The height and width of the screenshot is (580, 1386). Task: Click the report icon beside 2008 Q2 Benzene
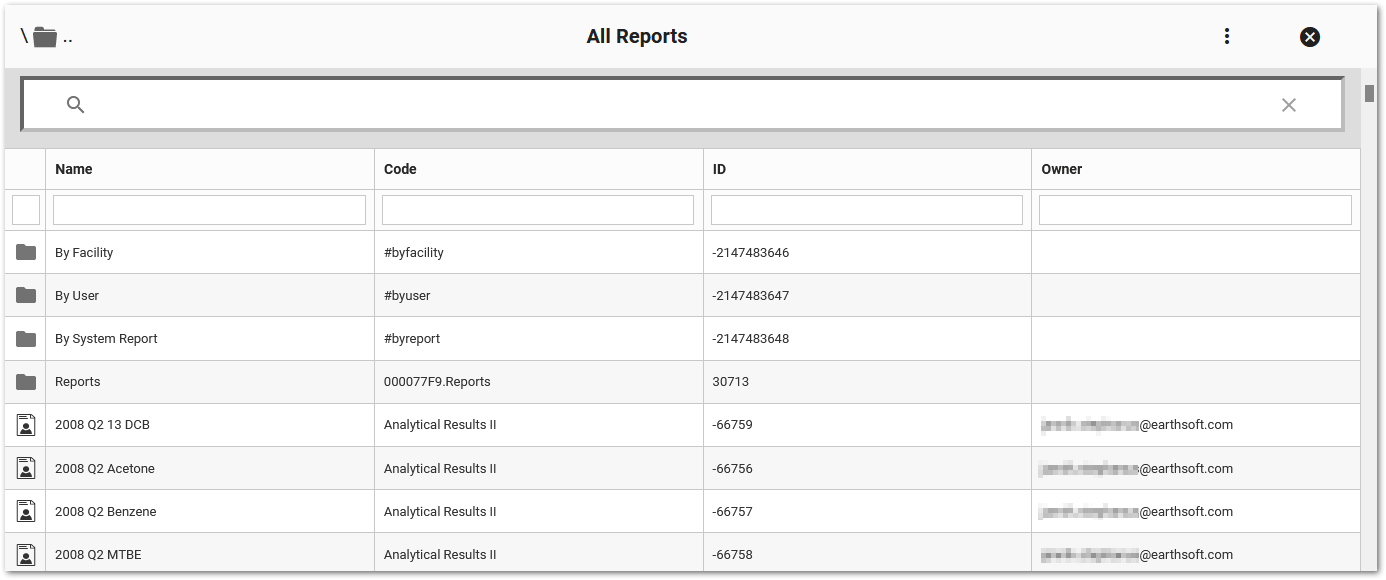[25, 510]
